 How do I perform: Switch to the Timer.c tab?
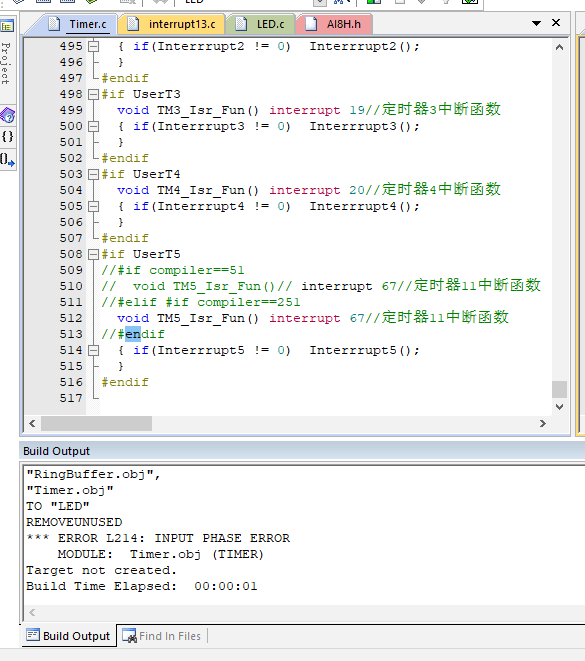88,24
